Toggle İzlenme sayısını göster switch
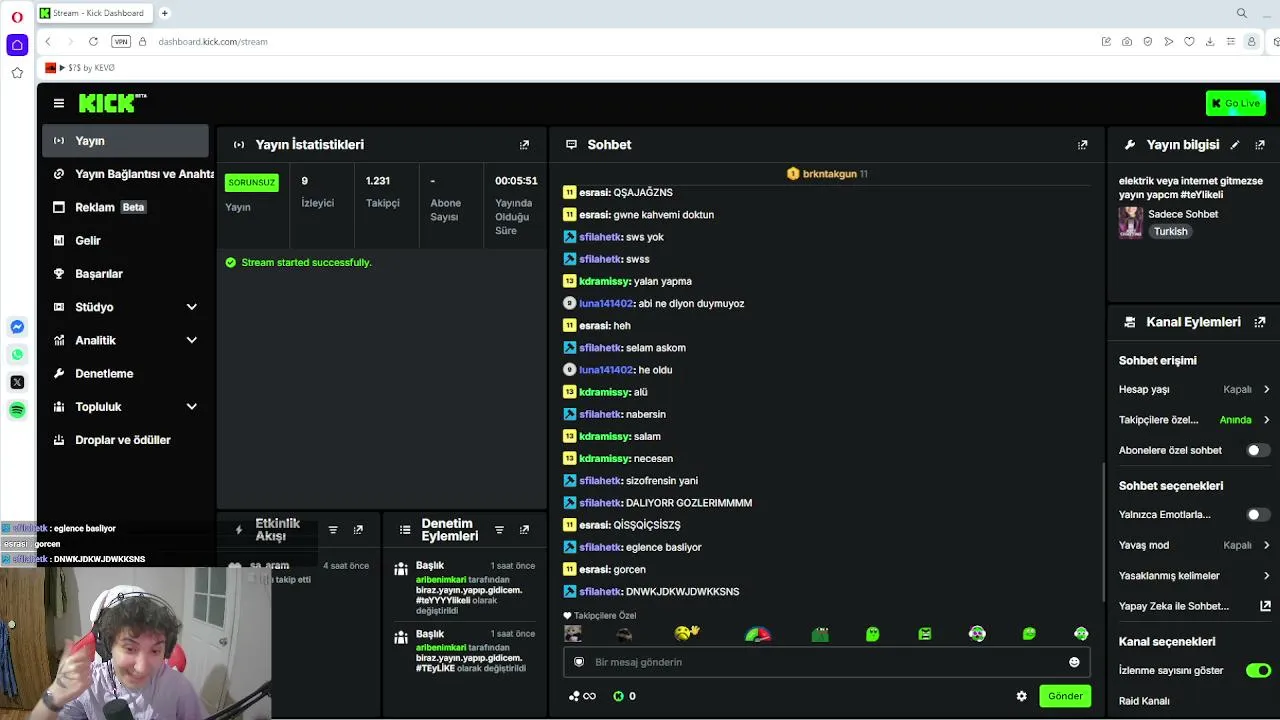1280x720 pixels. [1258, 670]
